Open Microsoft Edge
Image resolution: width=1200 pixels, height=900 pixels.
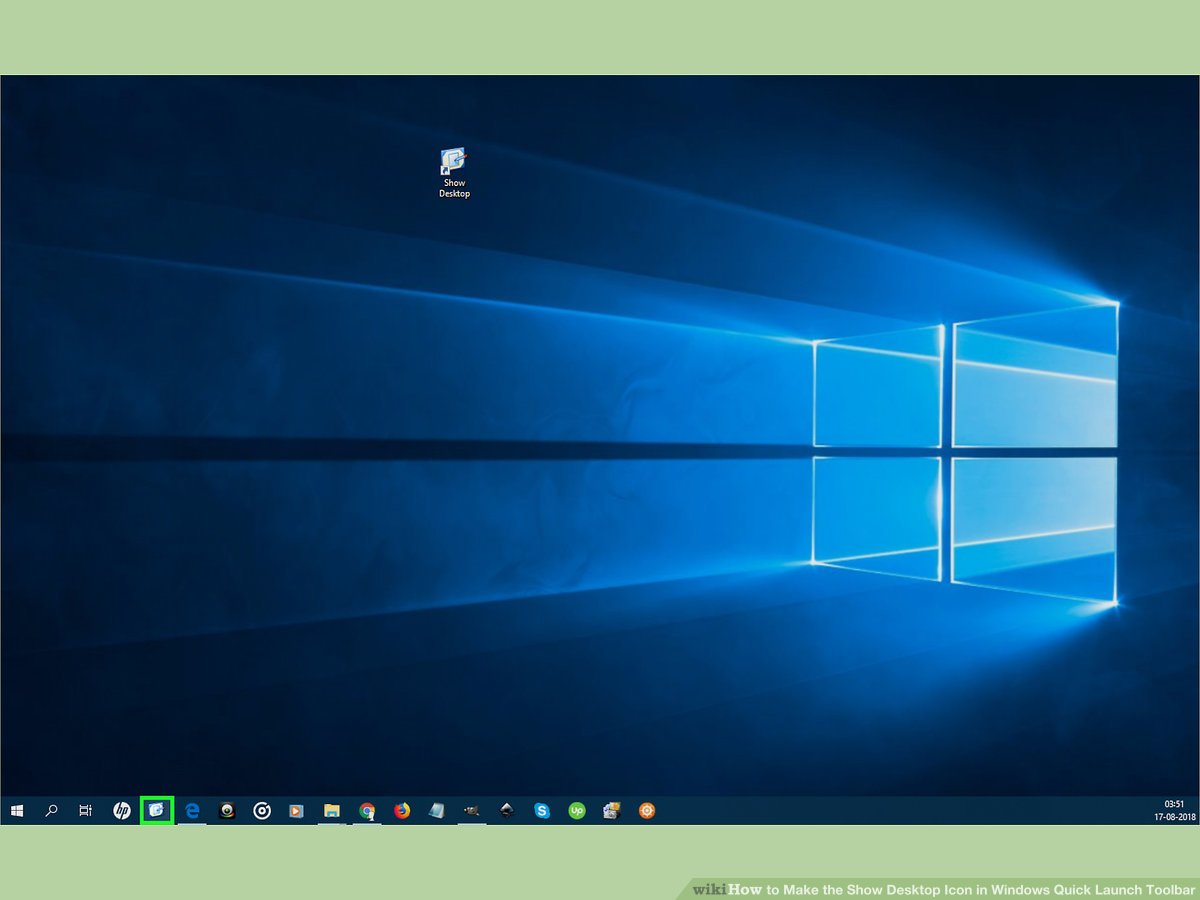[192, 810]
